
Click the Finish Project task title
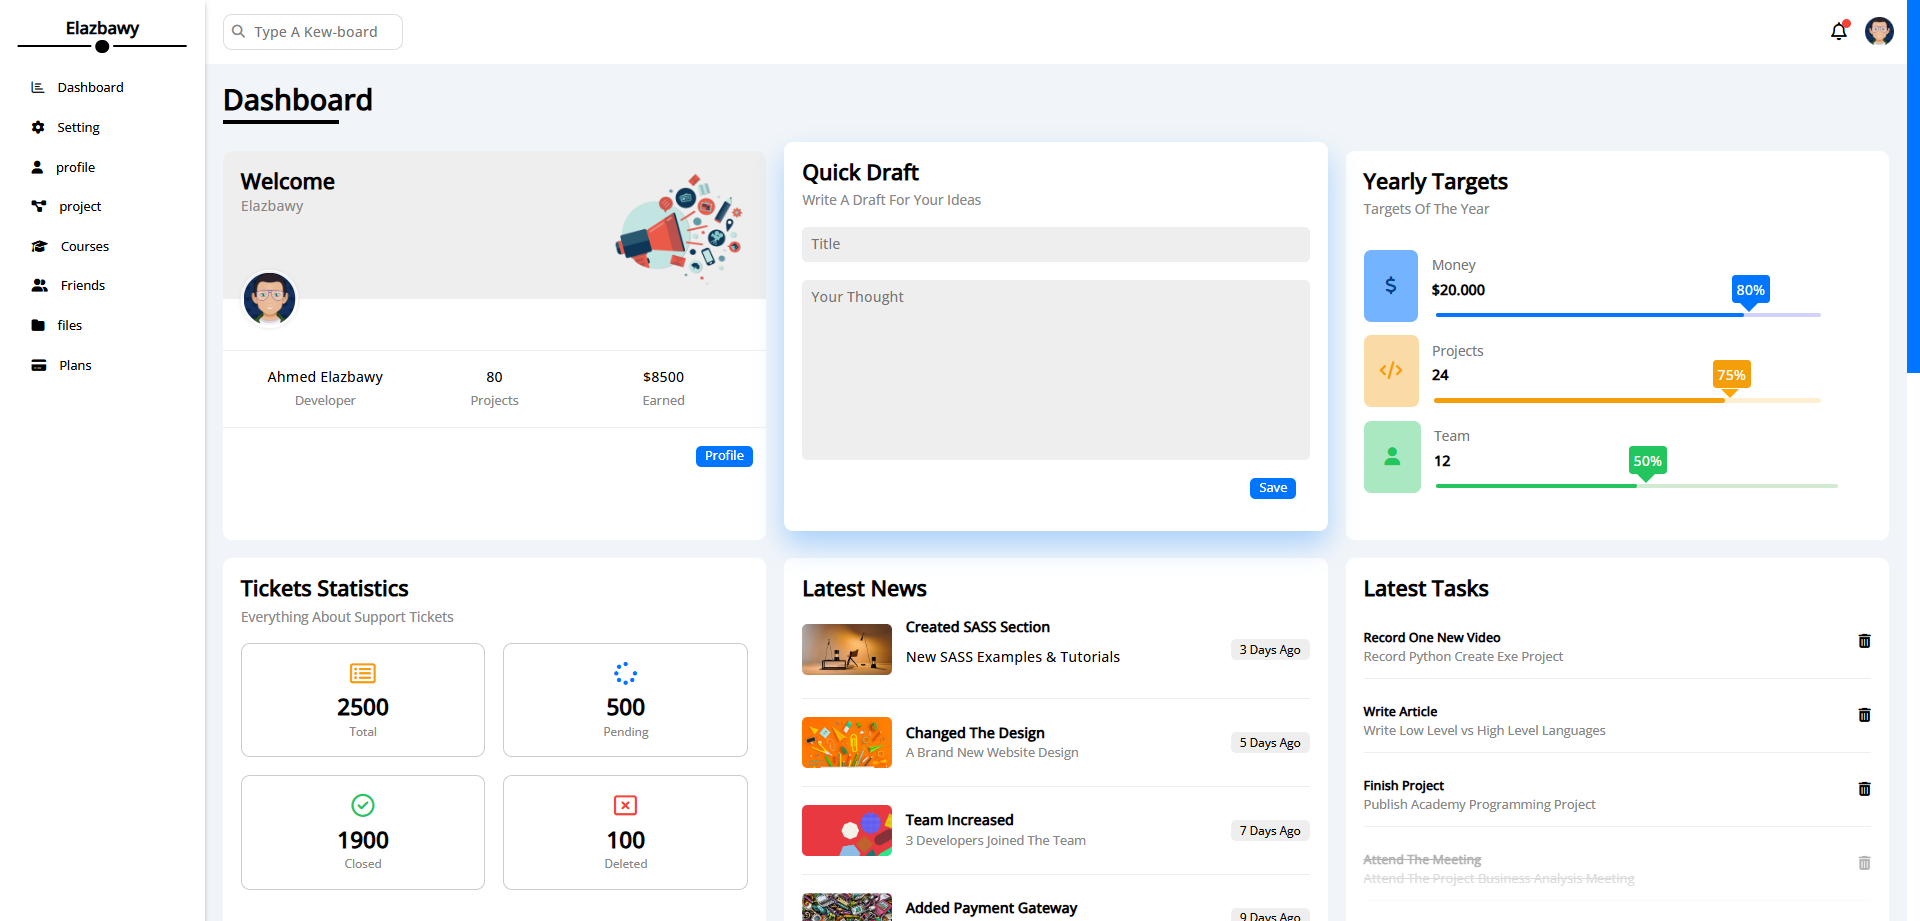coord(1403,786)
